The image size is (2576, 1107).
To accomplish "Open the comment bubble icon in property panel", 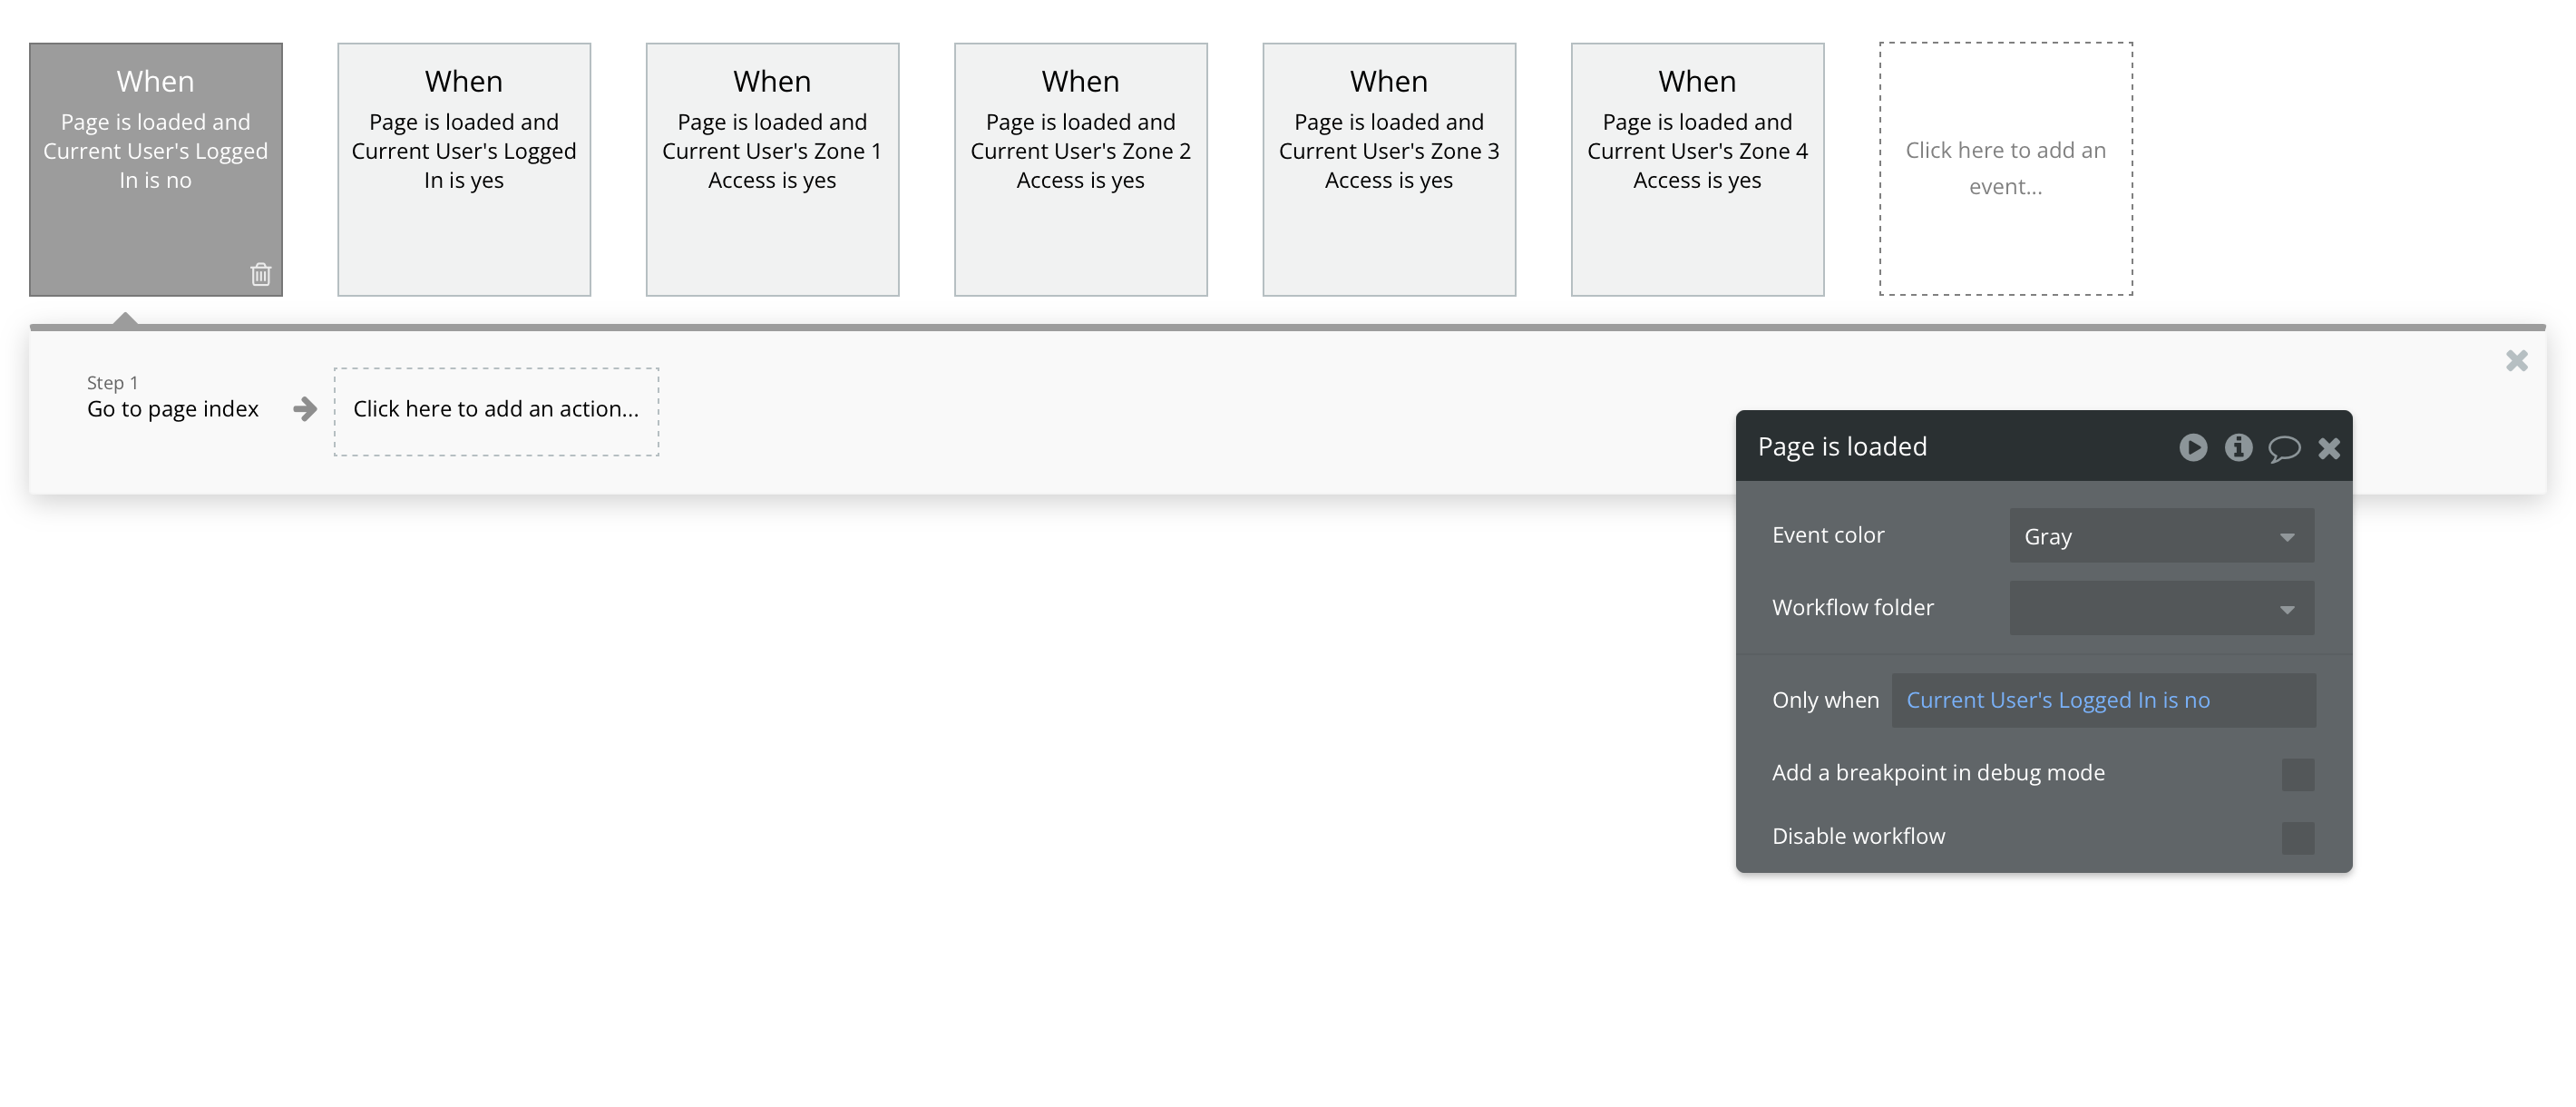I will tap(2283, 448).
